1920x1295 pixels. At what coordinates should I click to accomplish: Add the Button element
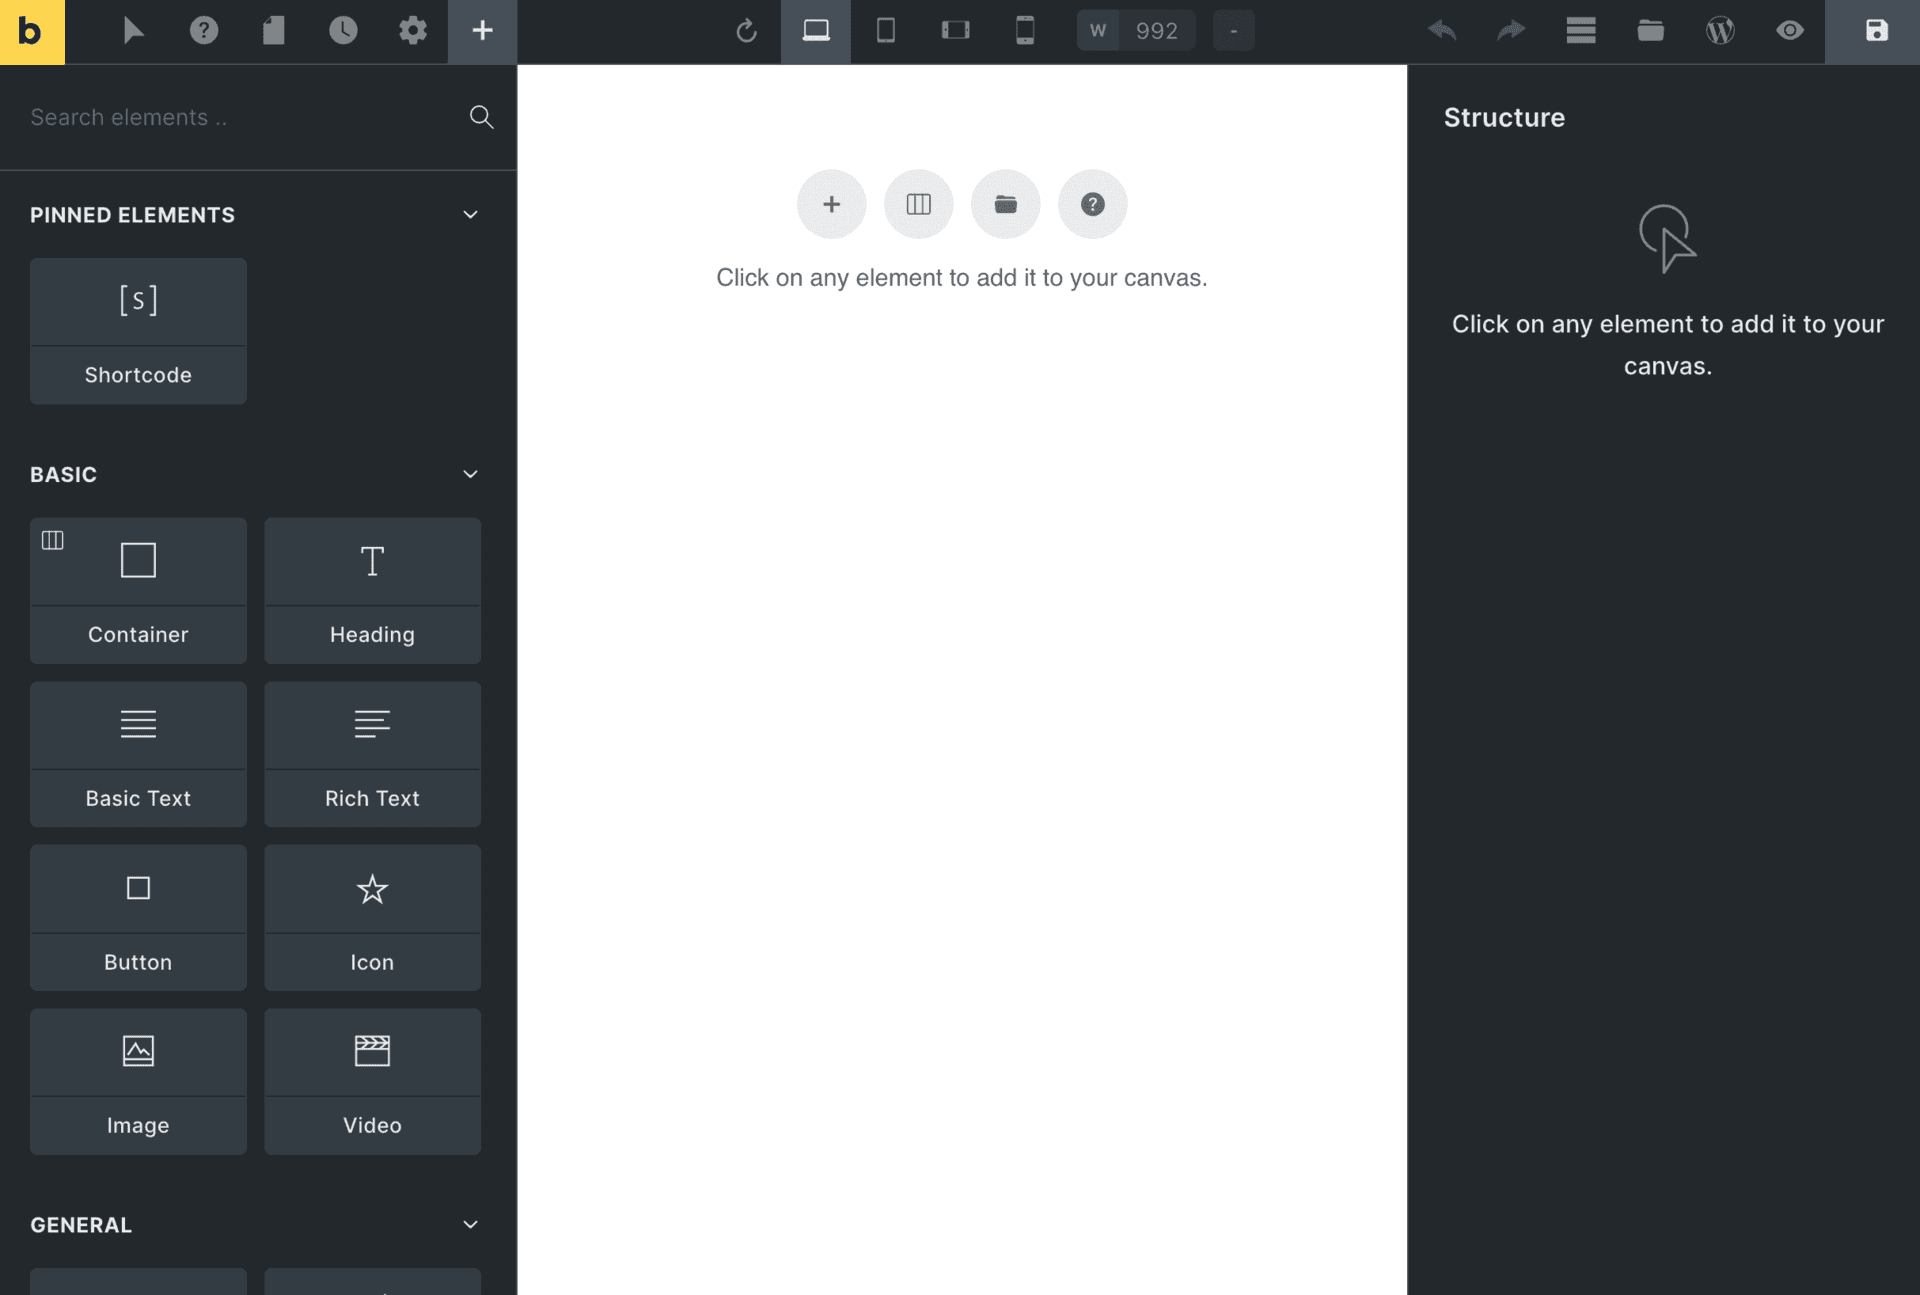tap(138, 918)
